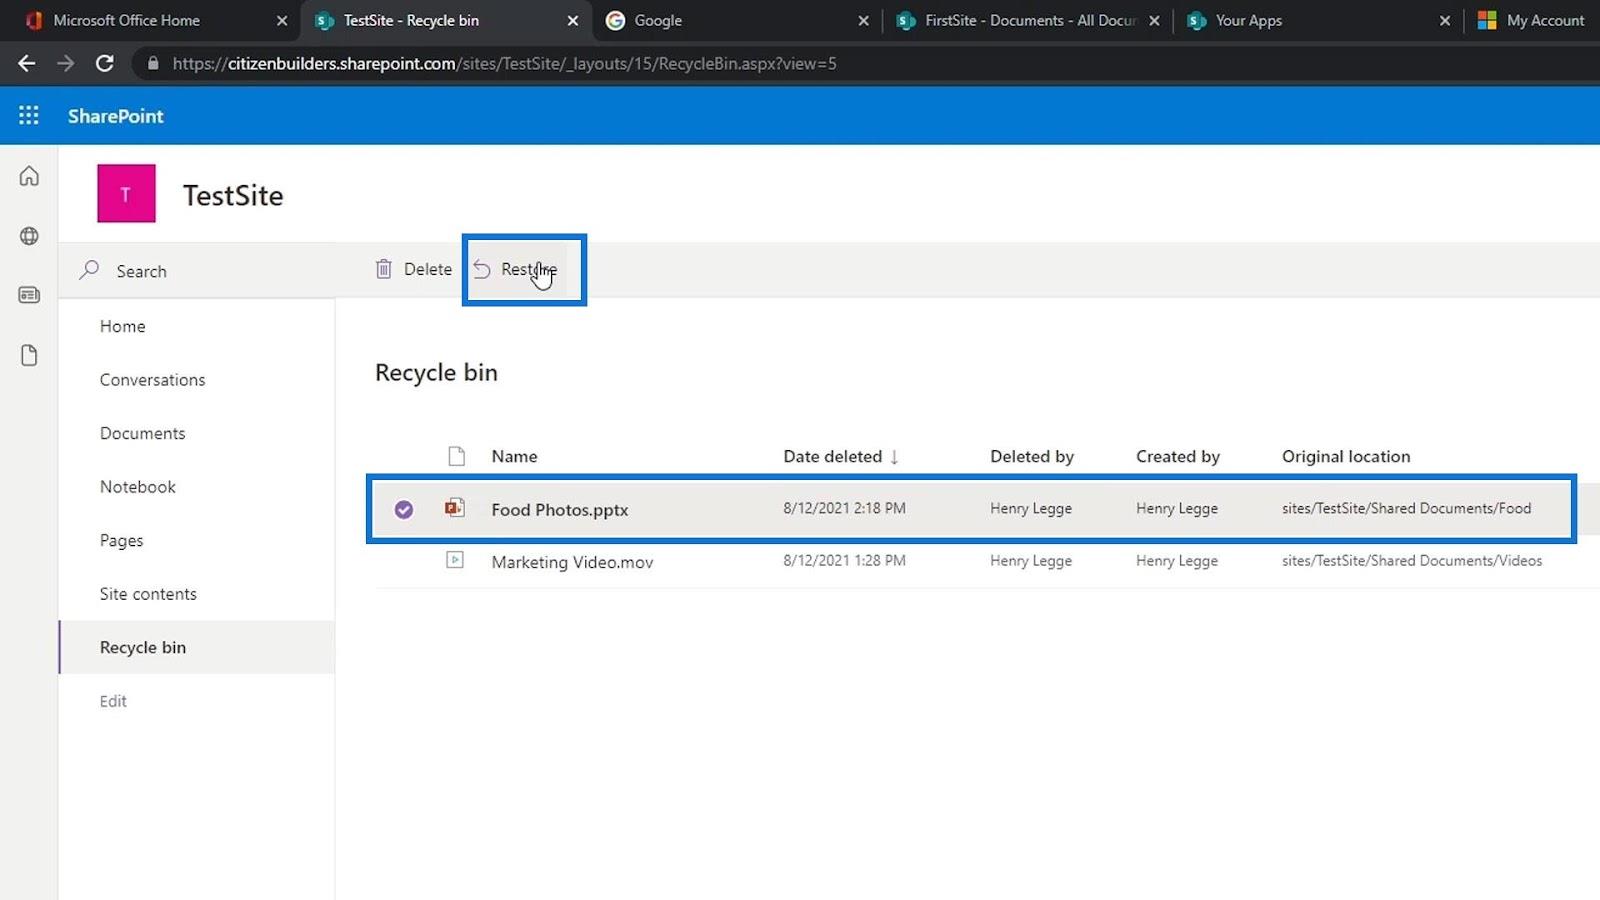Click the PowerPoint icon of Food Photos.pptx
Image resolution: width=1600 pixels, height=900 pixels.
point(455,508)
